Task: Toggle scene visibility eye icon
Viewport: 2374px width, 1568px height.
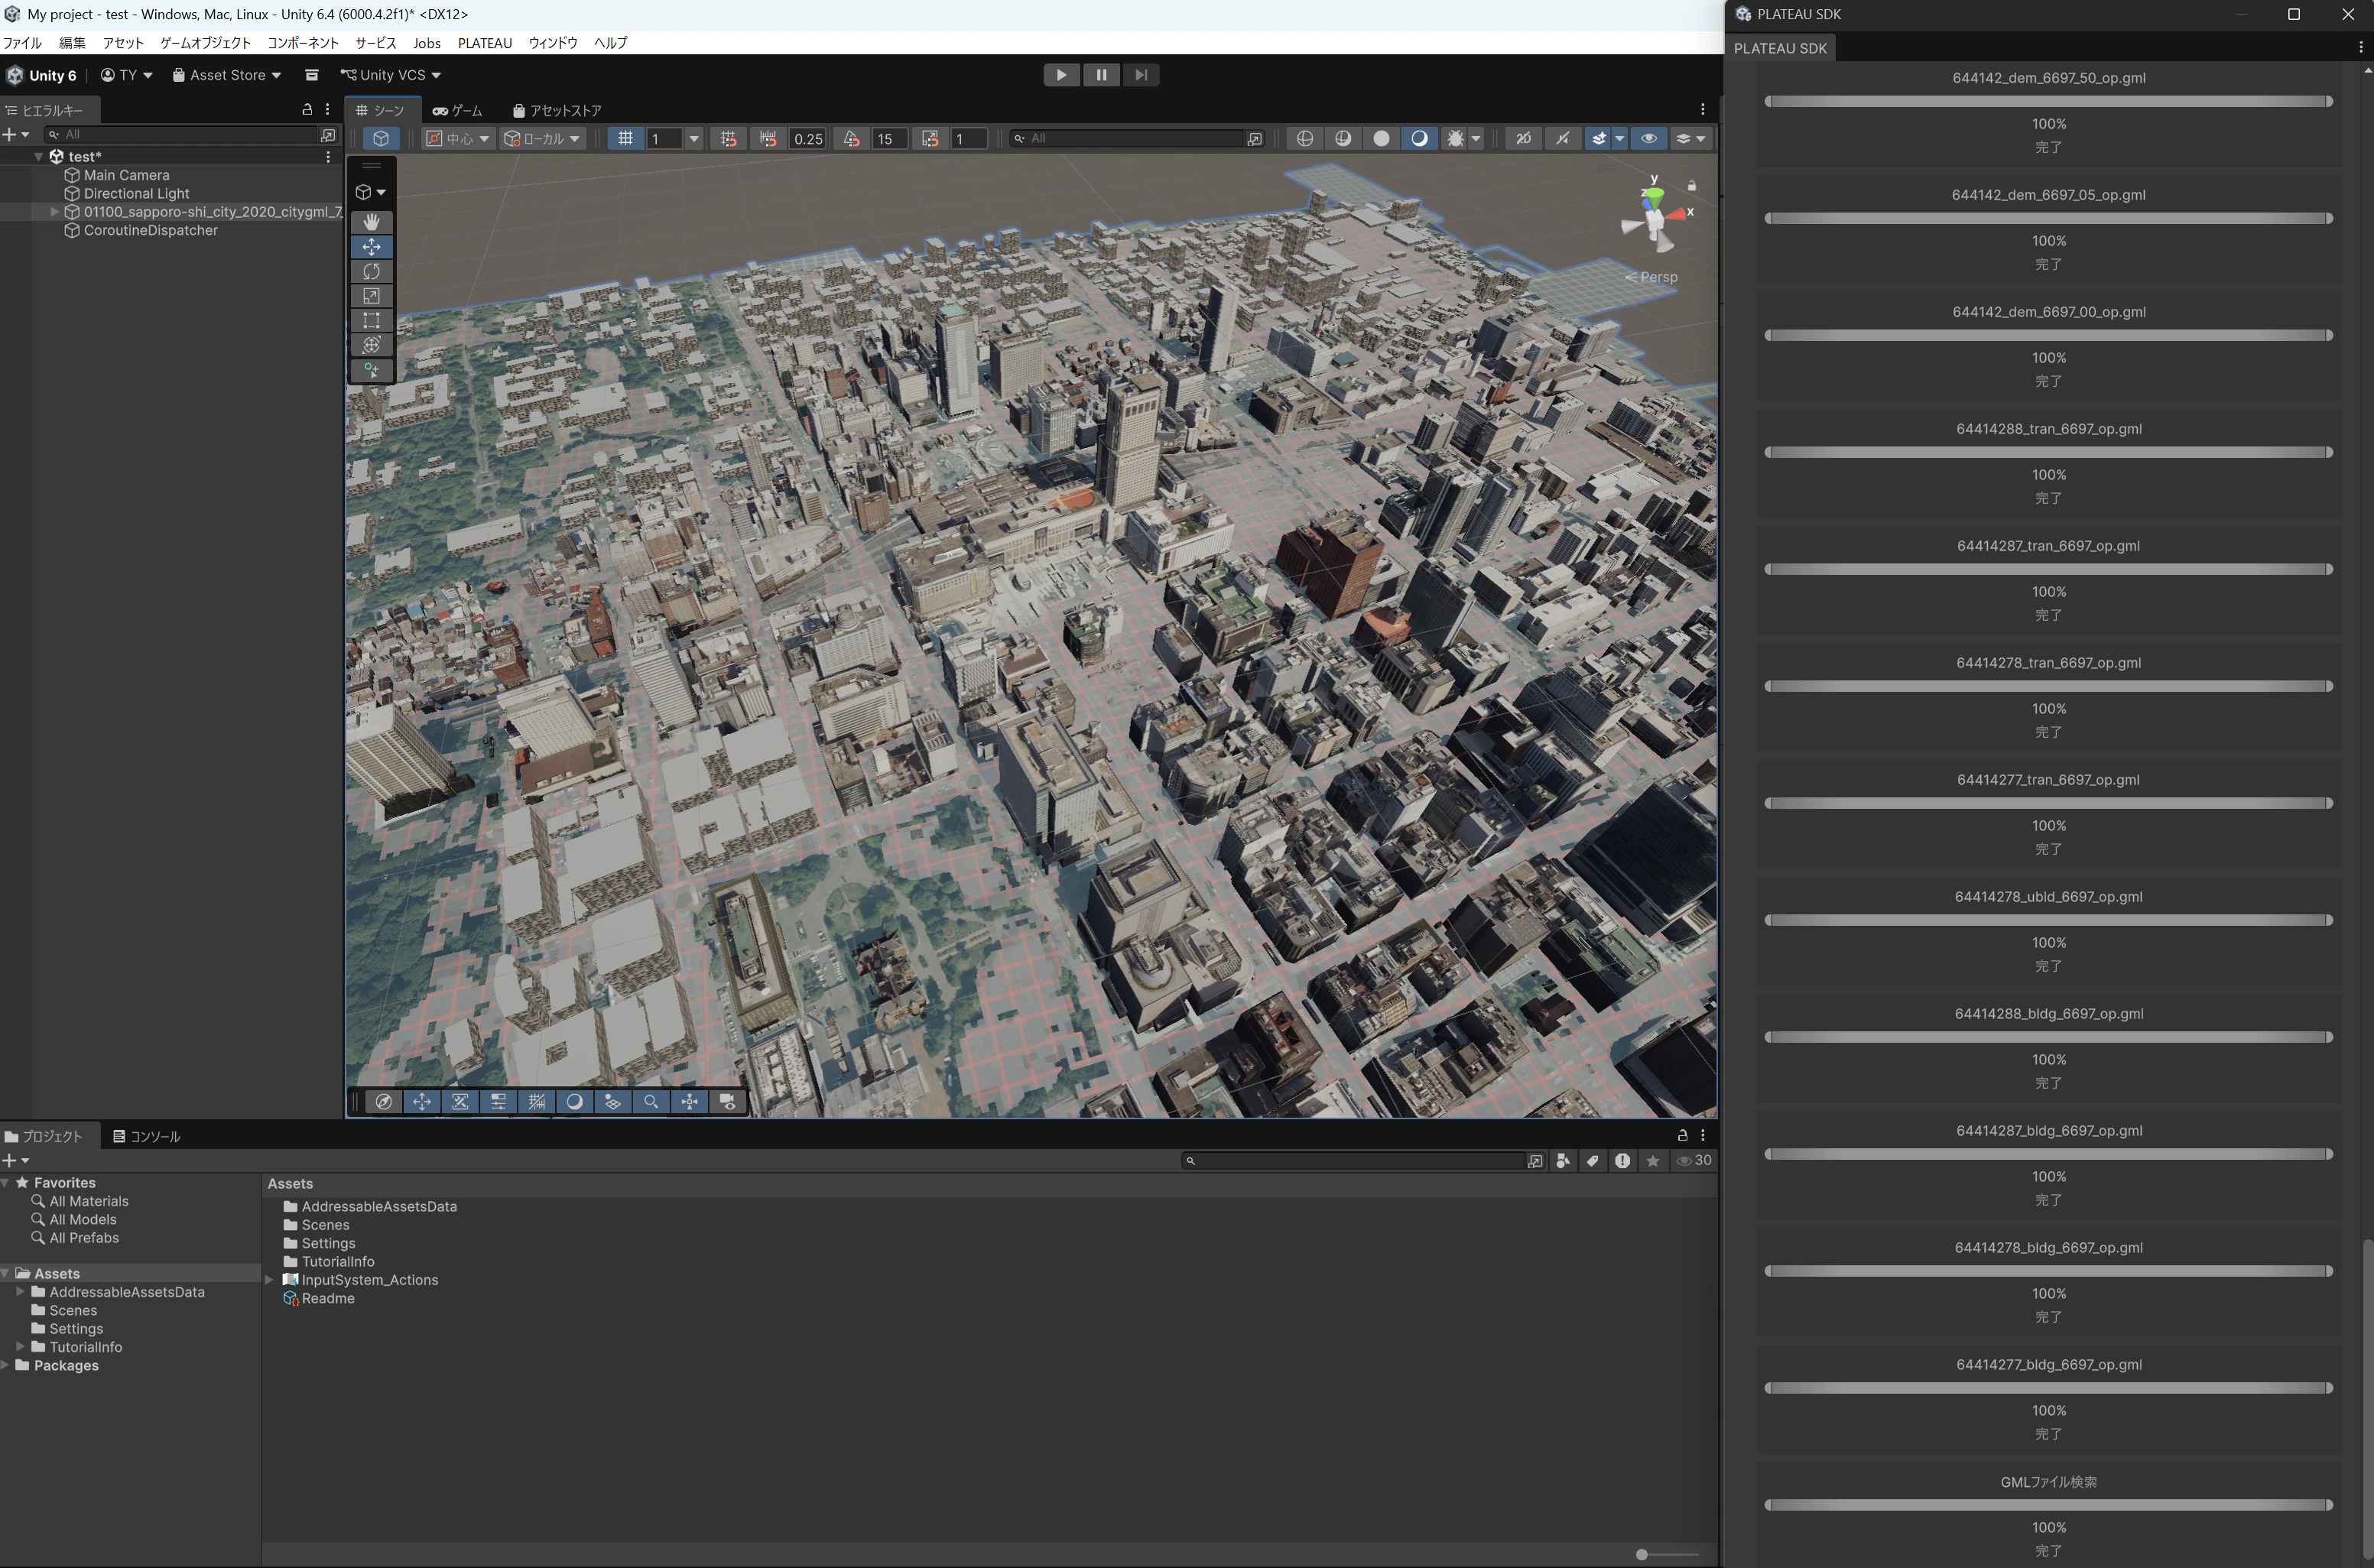Action: click(1648, 139)
